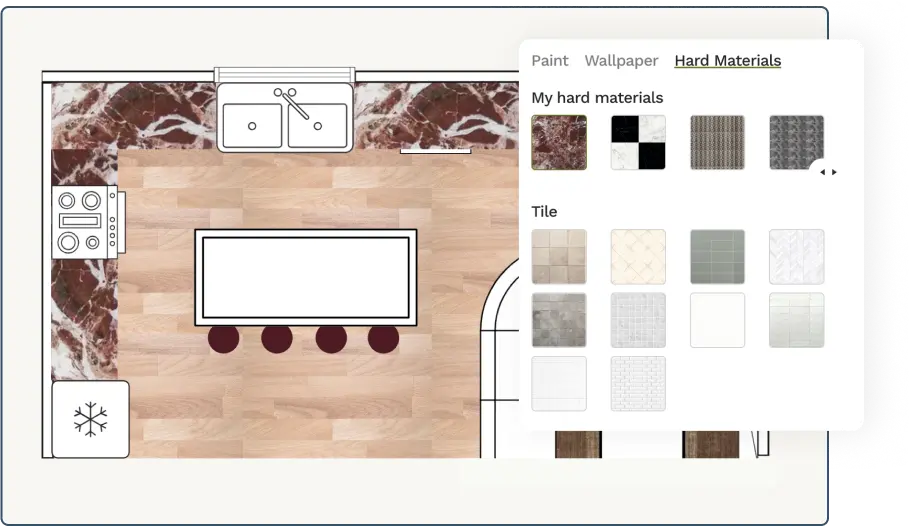
Task: Select the dark gray patterned swatch
Action: point(796,143)
